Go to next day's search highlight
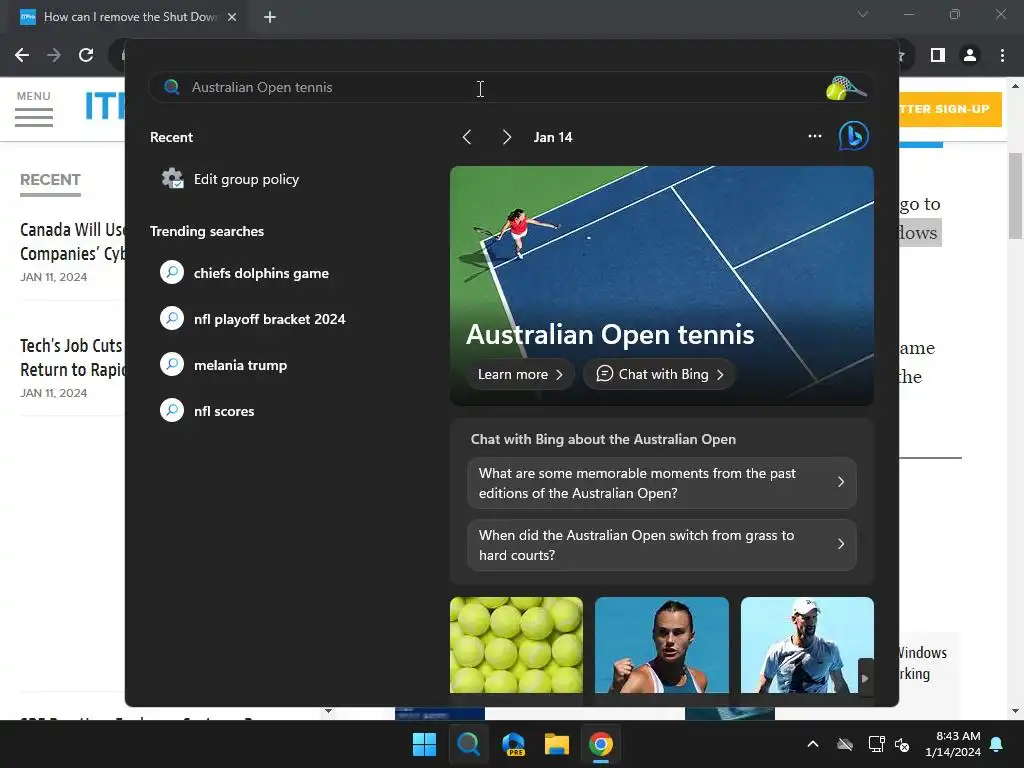The image size is (1024, 768). [506, 137]
